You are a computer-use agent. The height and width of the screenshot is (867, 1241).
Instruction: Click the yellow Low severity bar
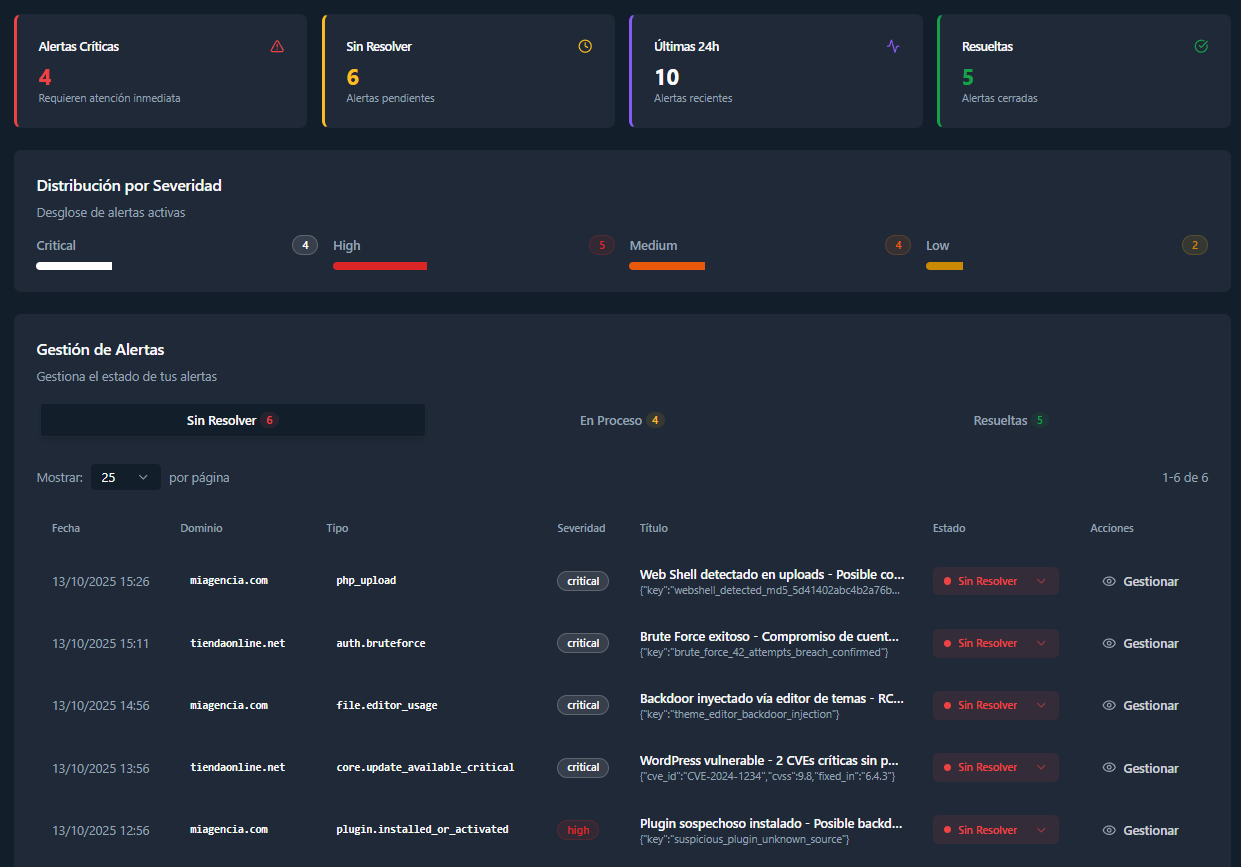944,266
